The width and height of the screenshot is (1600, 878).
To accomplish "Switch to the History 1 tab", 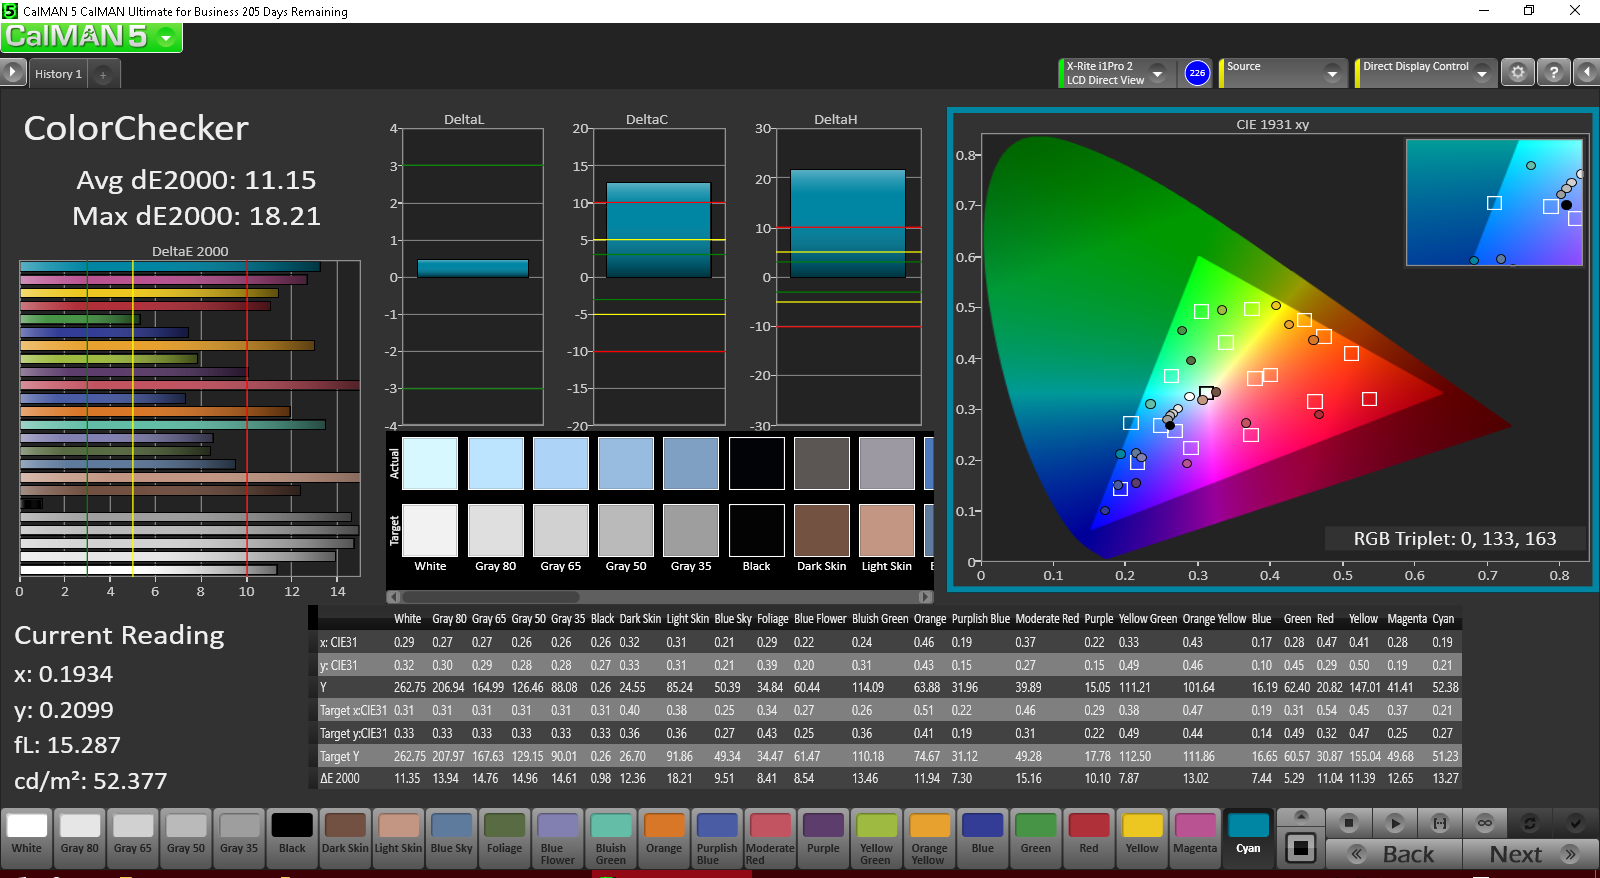I will [58, 74].
